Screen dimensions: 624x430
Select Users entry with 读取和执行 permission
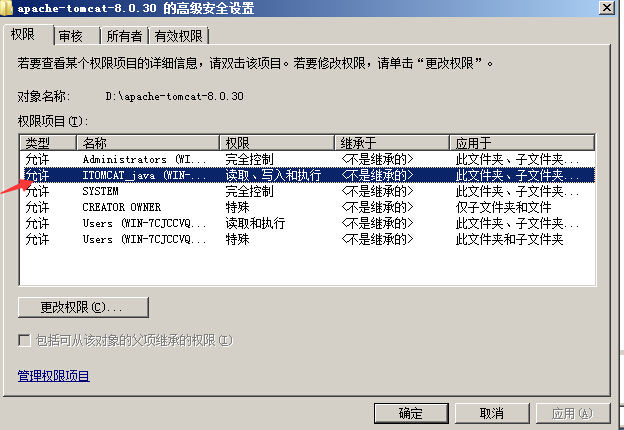[x=307, y=223]
